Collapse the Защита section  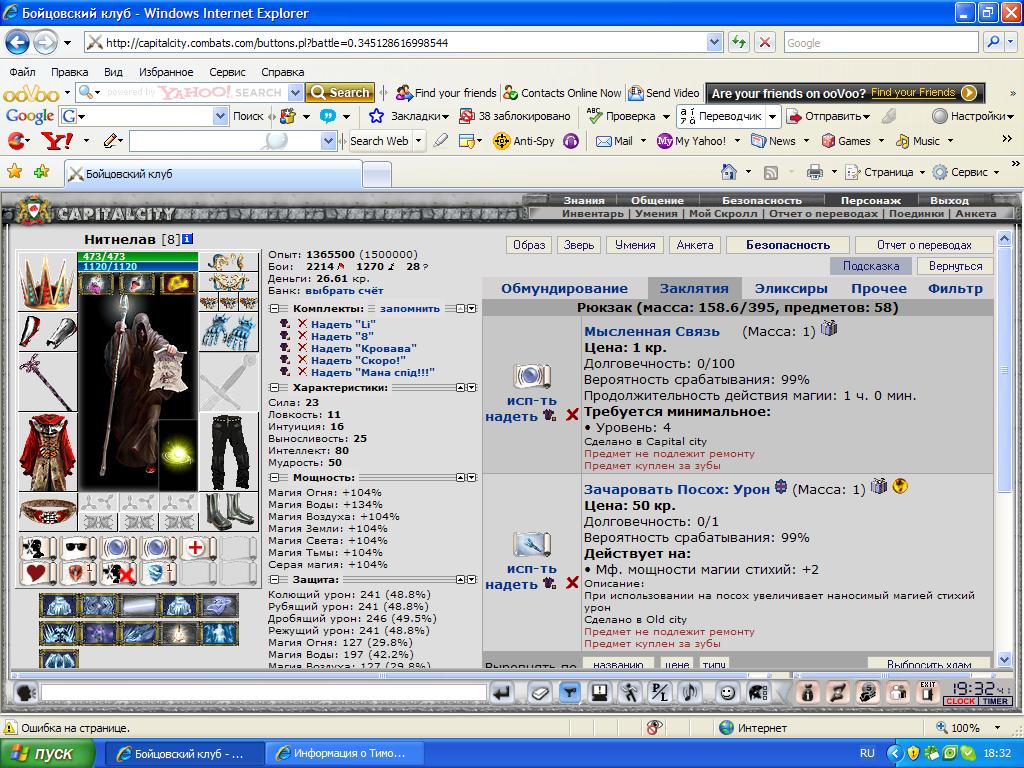click(x=275, y=579)
